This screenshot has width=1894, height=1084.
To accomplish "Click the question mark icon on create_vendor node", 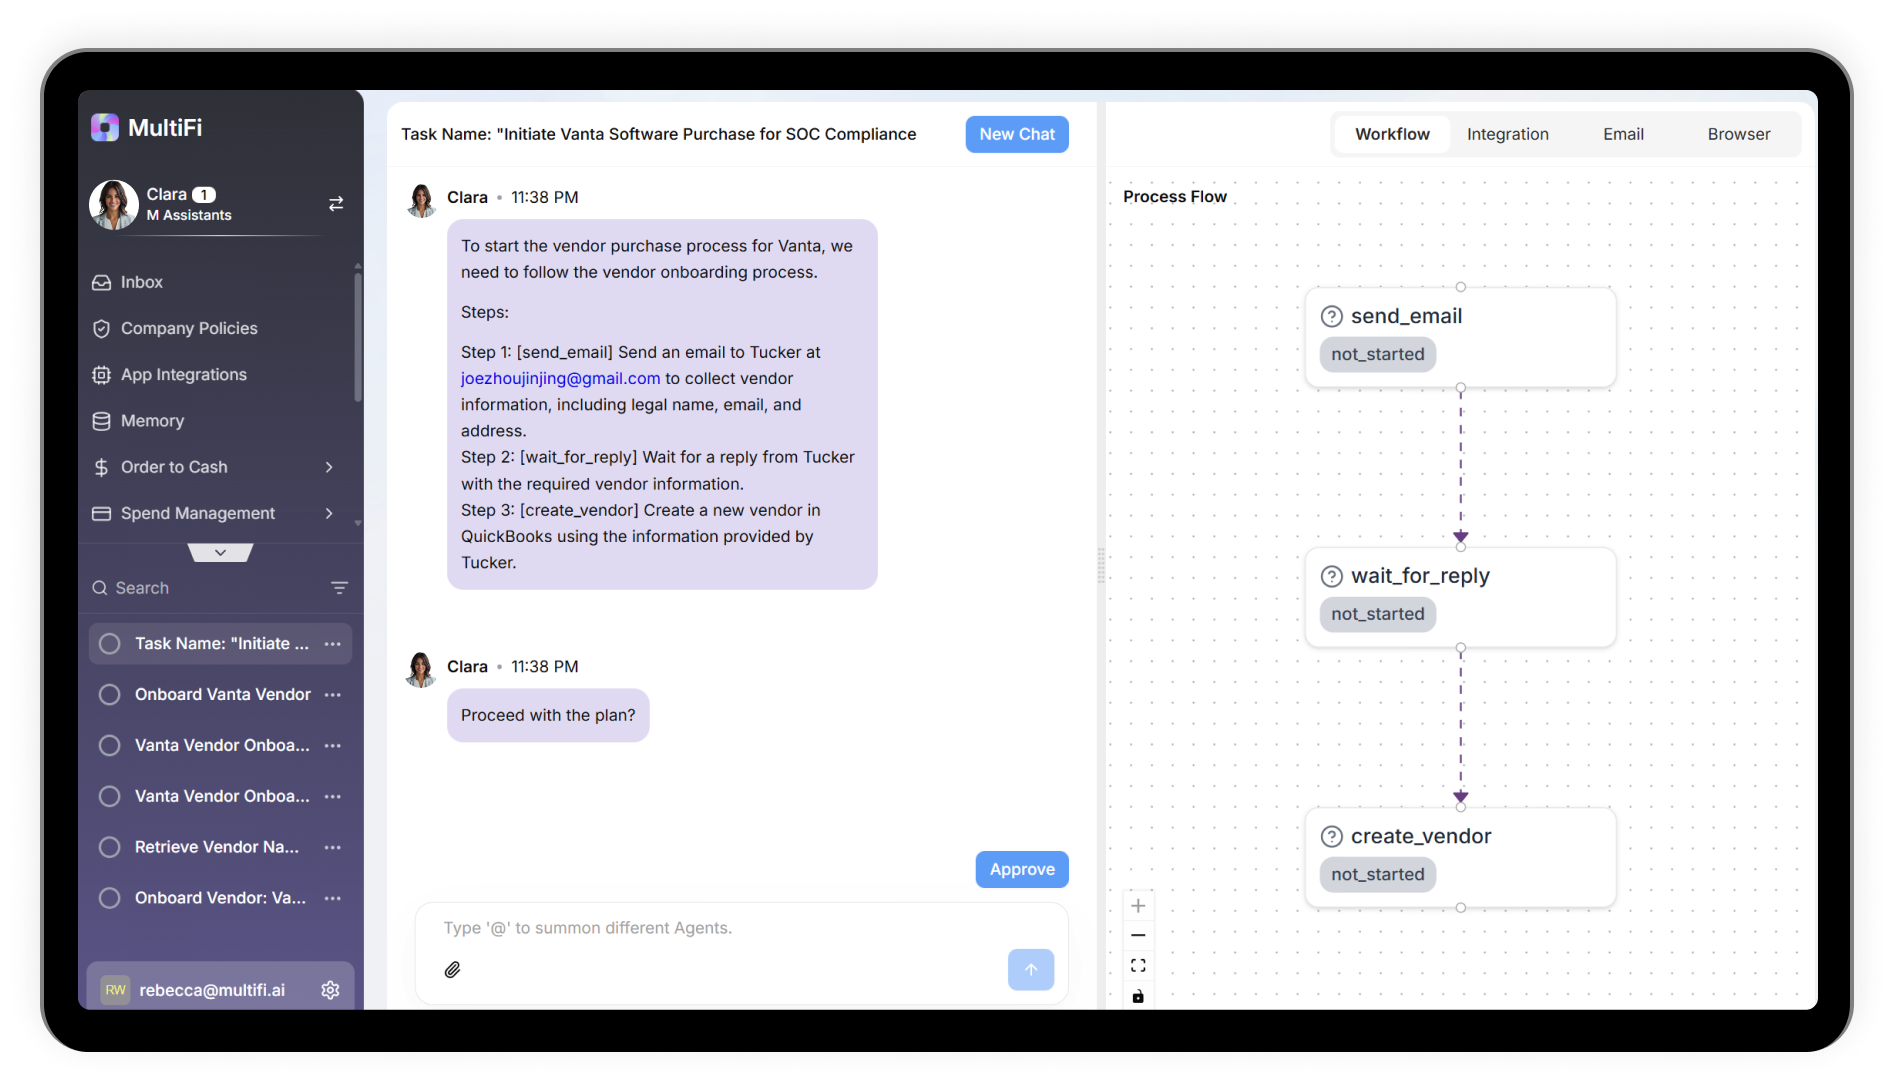I will [x=1332, y=837].
